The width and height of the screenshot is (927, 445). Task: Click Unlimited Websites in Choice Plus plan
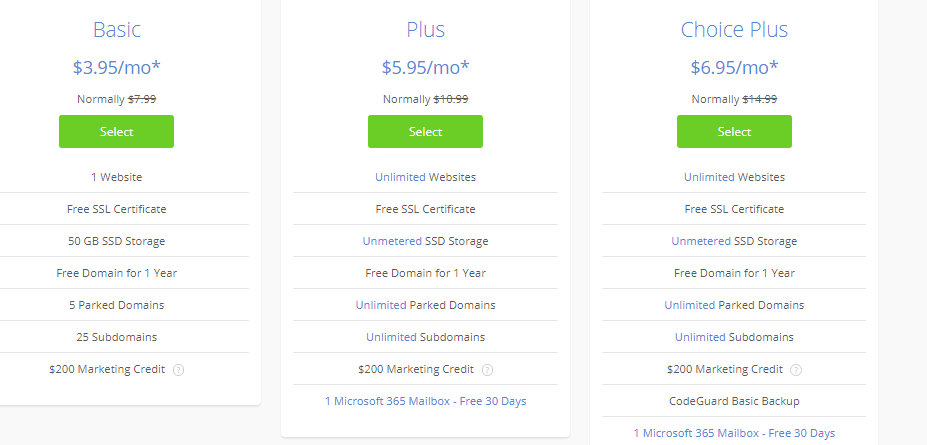tap(734, 177)
